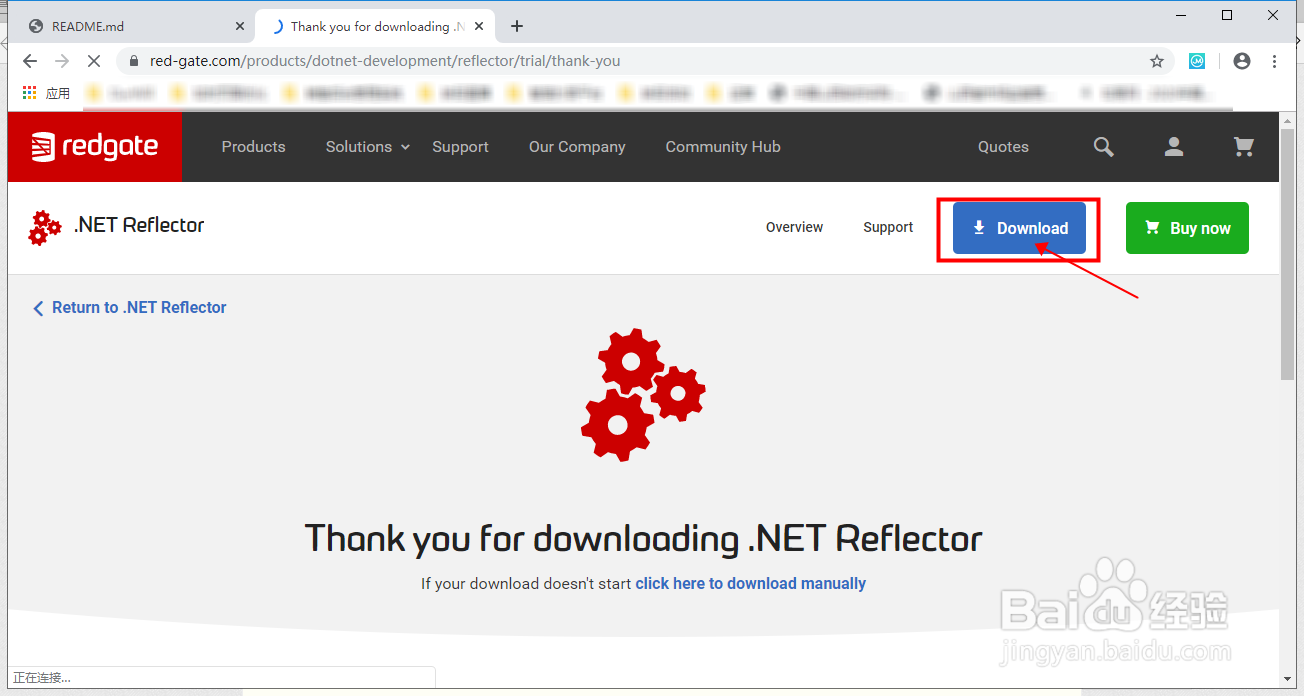Viewport: 1304px width, 696px height.
Task: Click the blue extension icon in toolbar
Action: coord(1197,61)
